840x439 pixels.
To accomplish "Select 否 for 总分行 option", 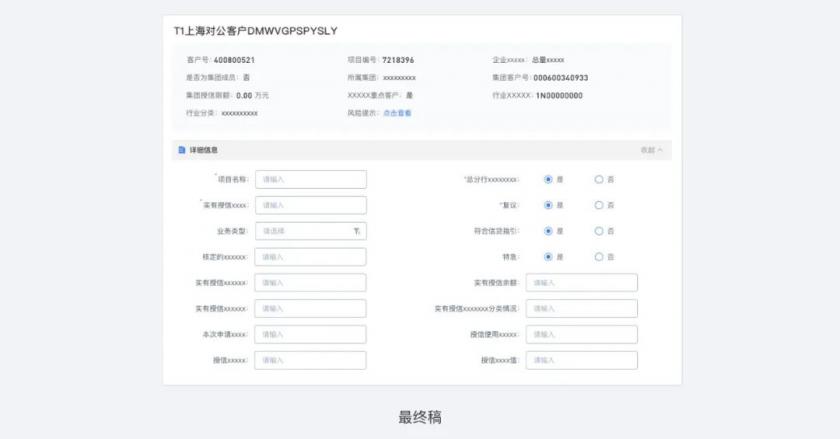I will click(599, 179).
